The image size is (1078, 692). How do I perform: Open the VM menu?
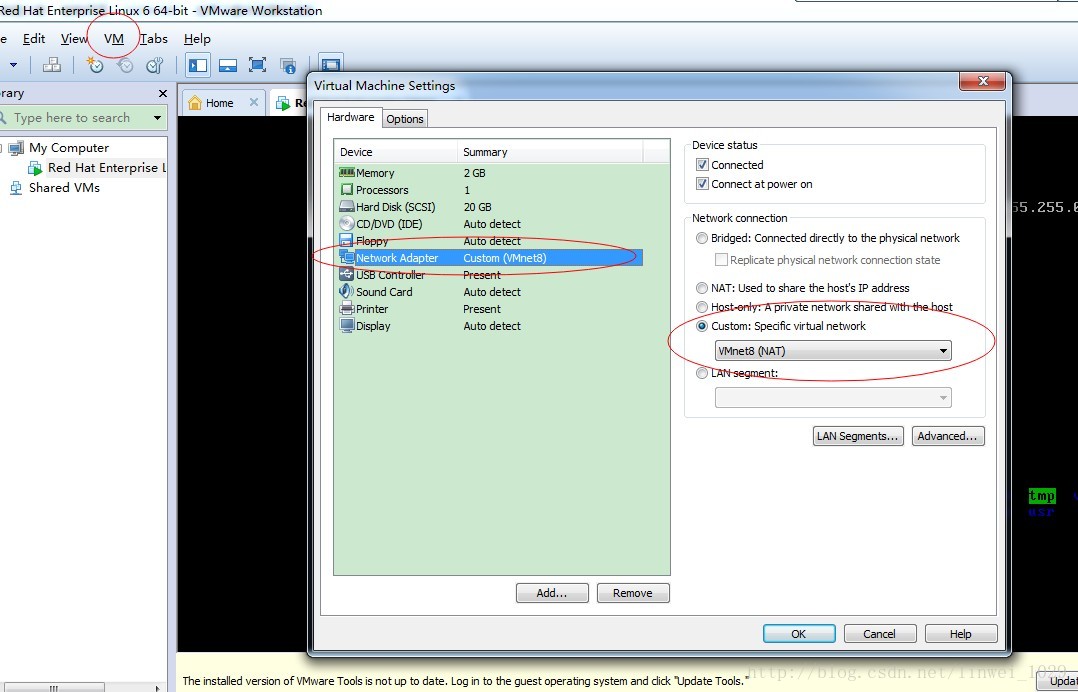114,38
